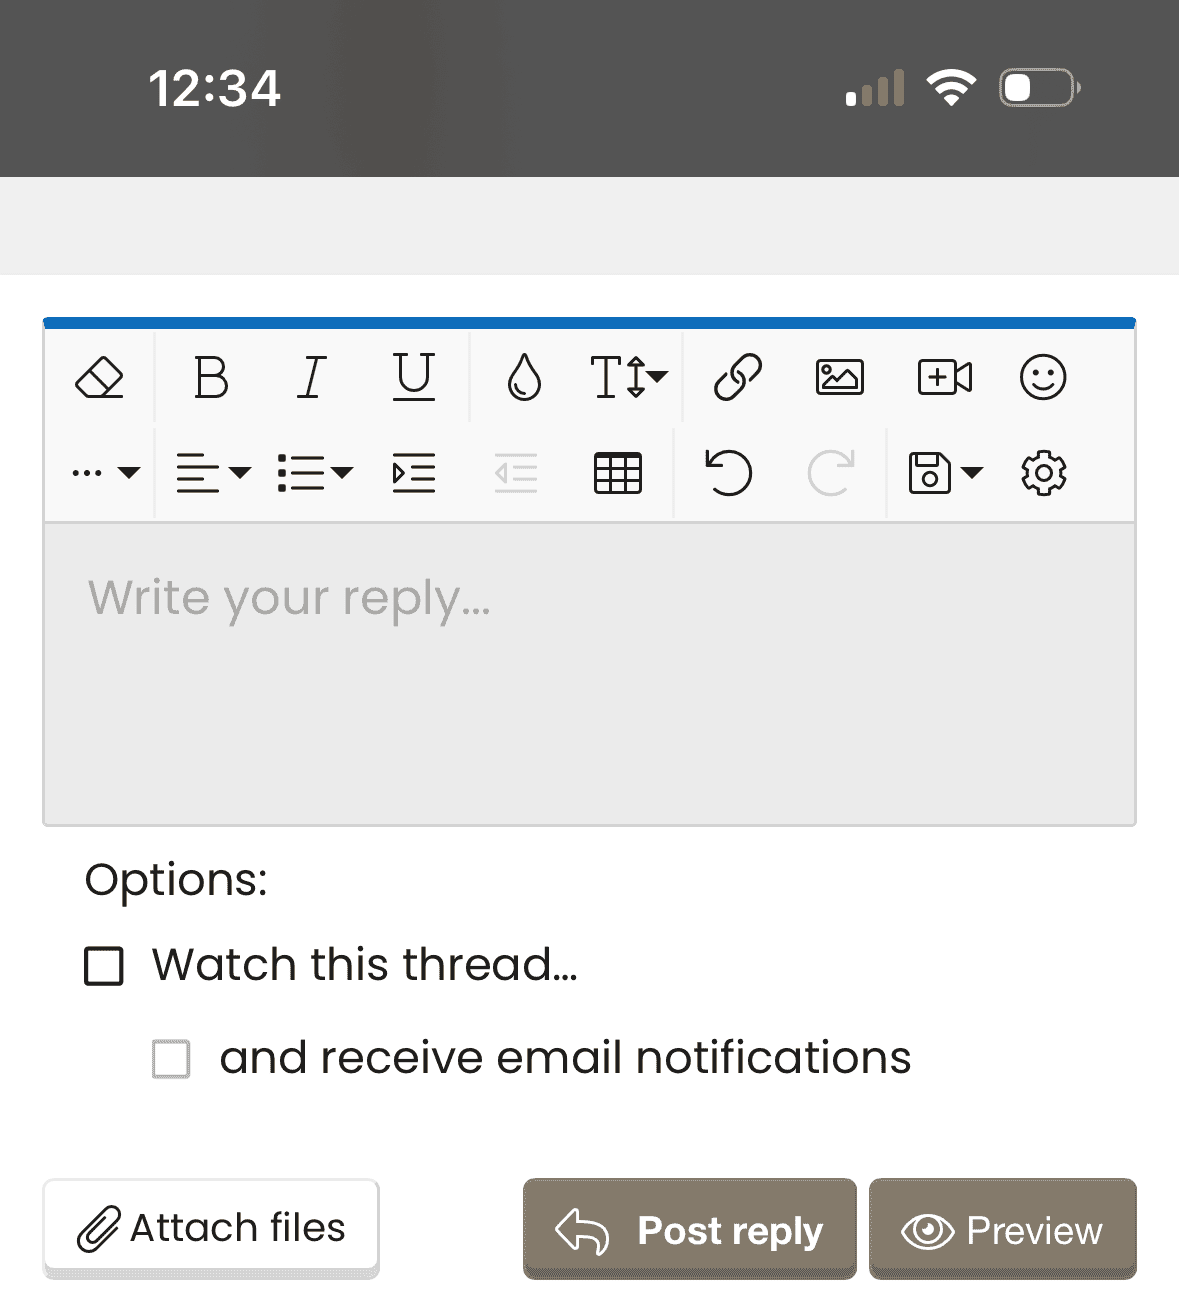Open the Drafts save dropdown
The image size is (1179, 1313).
tap(945, 473)
